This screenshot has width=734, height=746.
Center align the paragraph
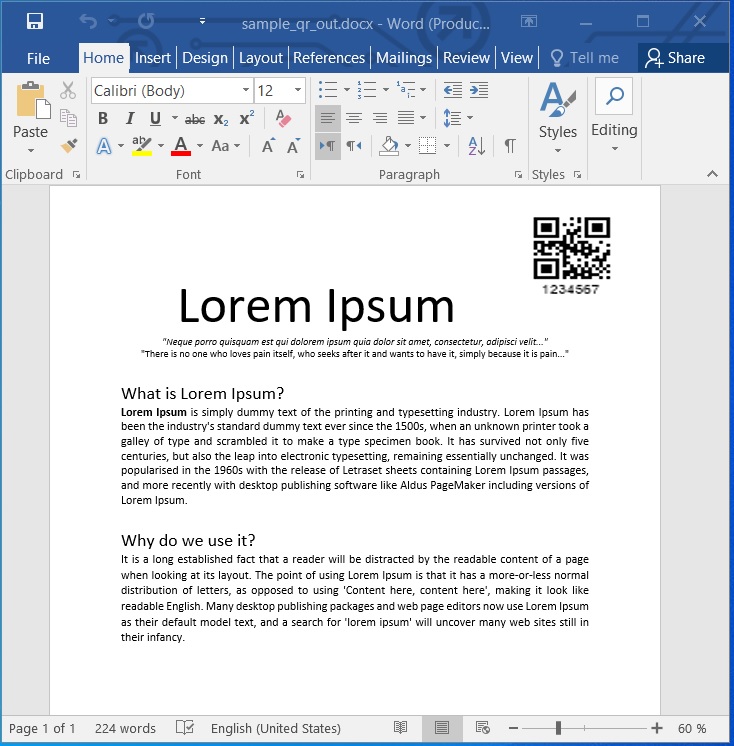(x=353, y=119)
